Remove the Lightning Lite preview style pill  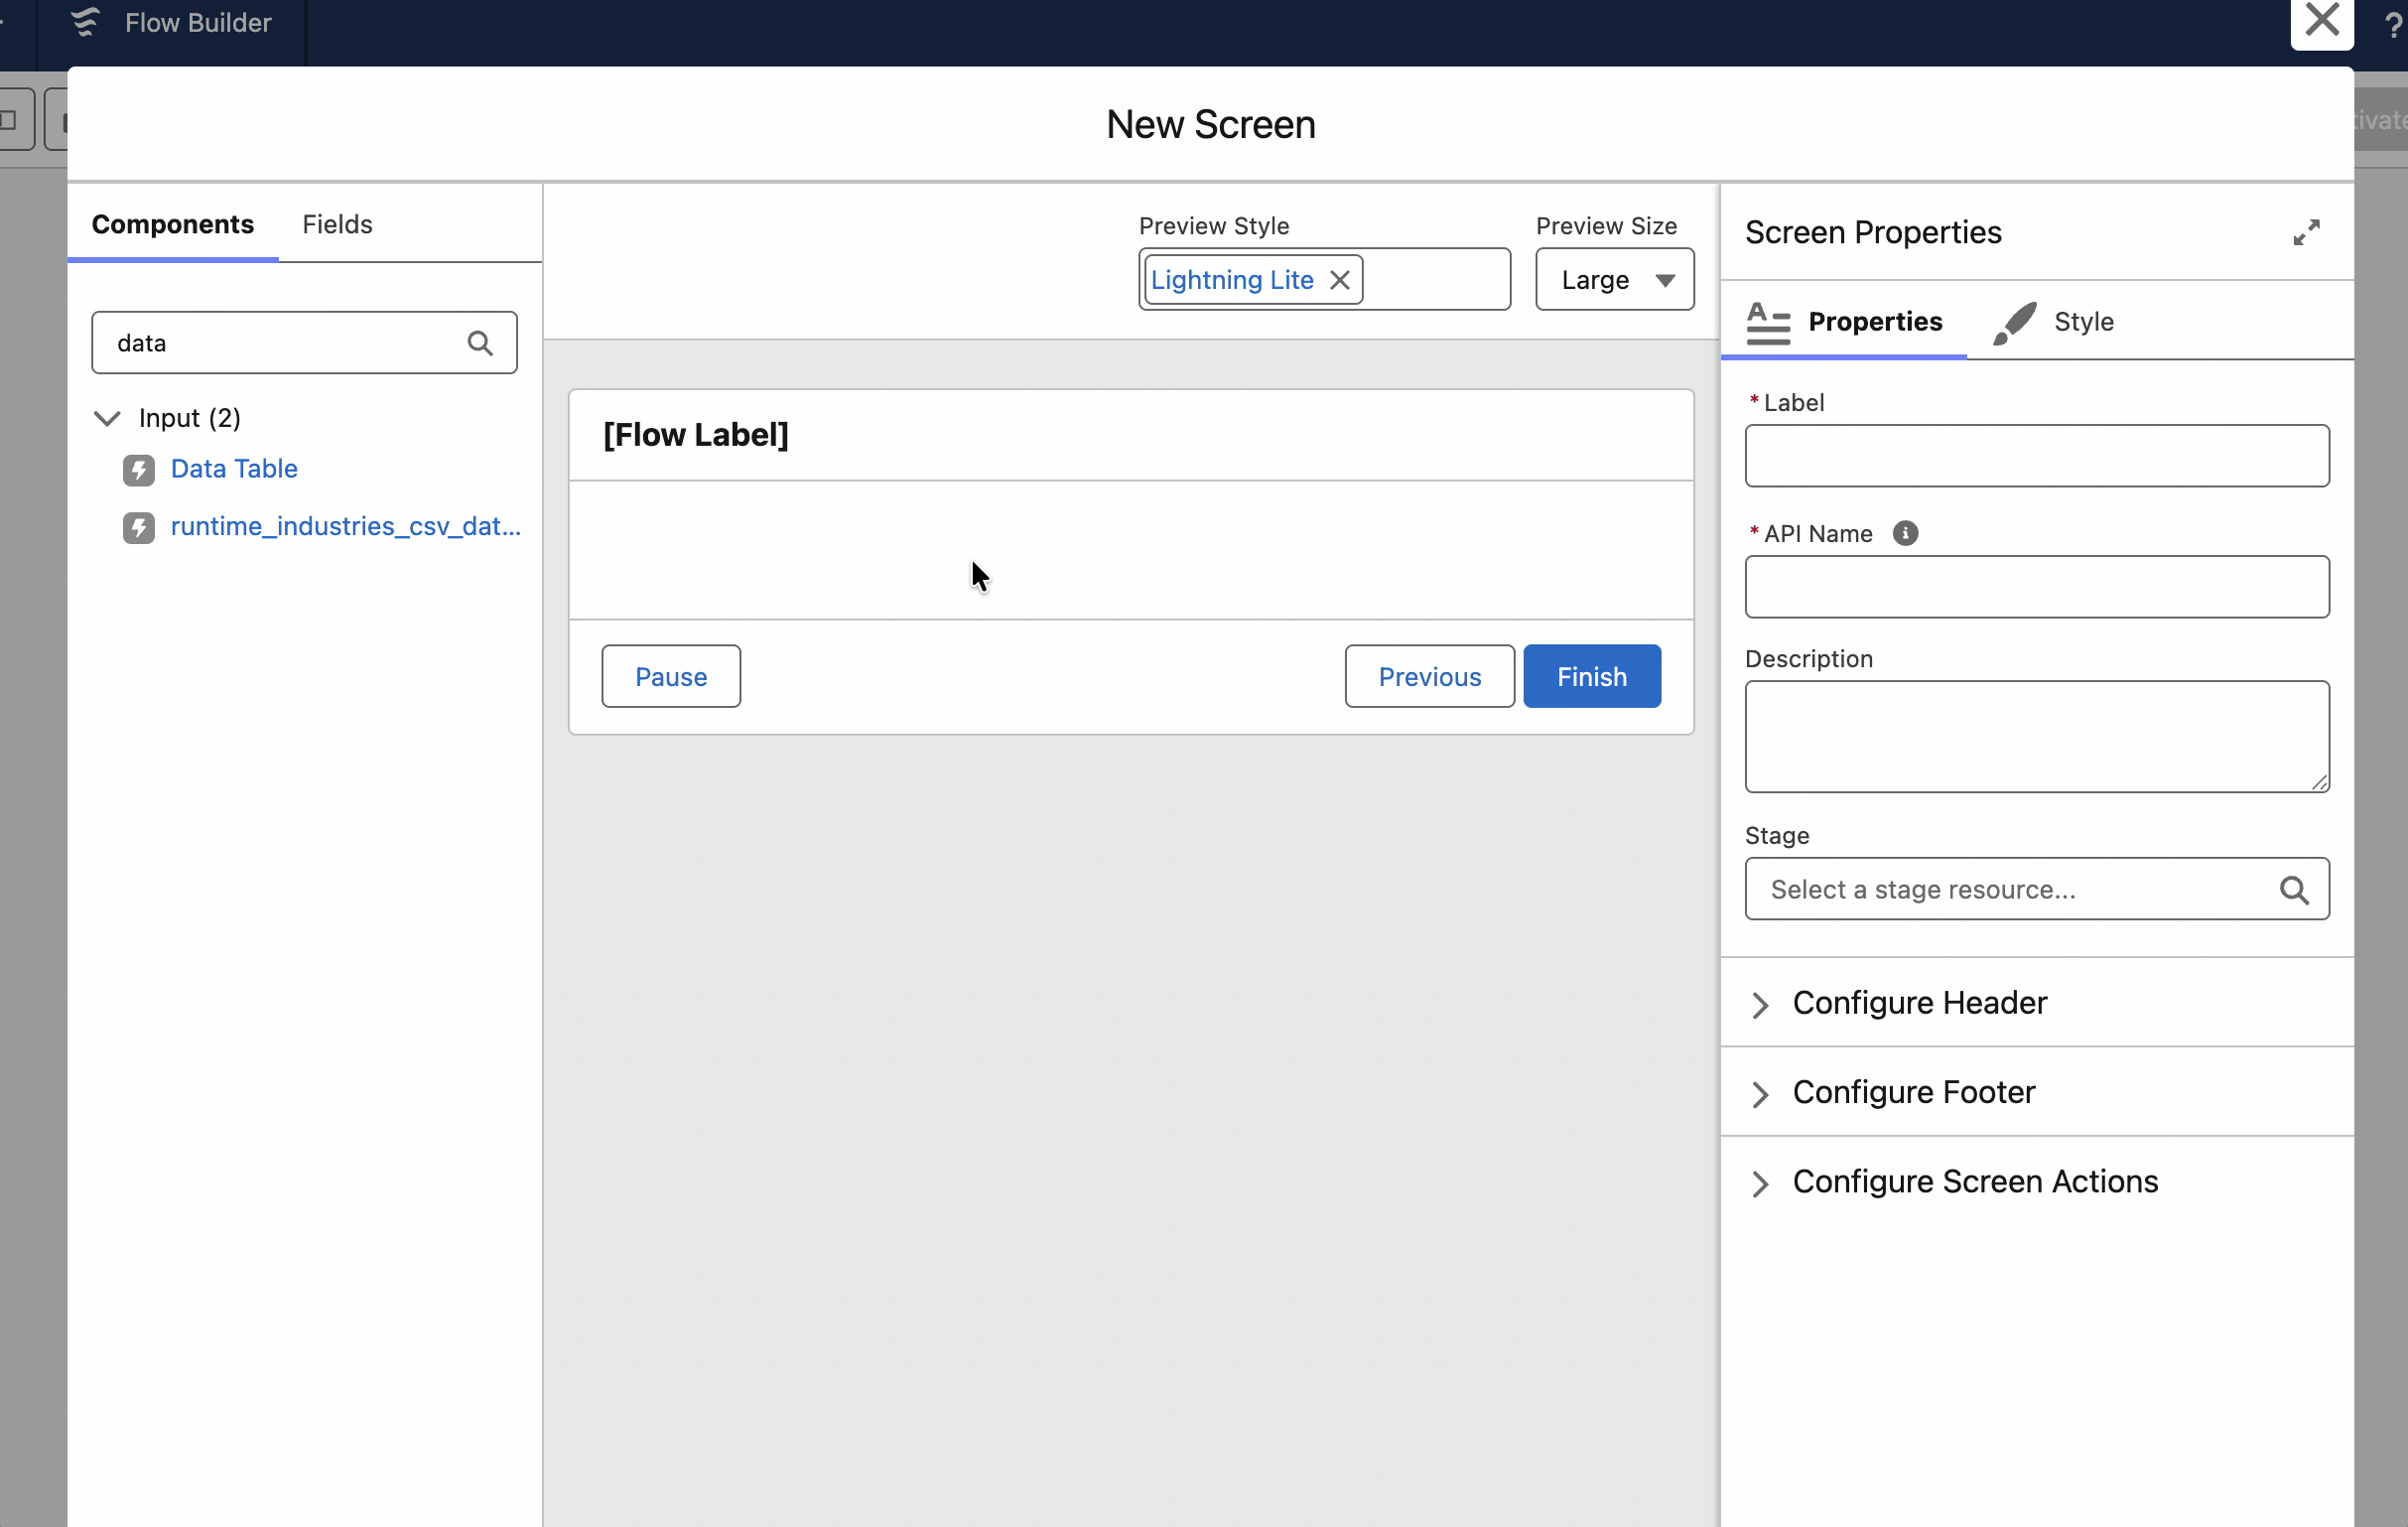point(1340,280)
